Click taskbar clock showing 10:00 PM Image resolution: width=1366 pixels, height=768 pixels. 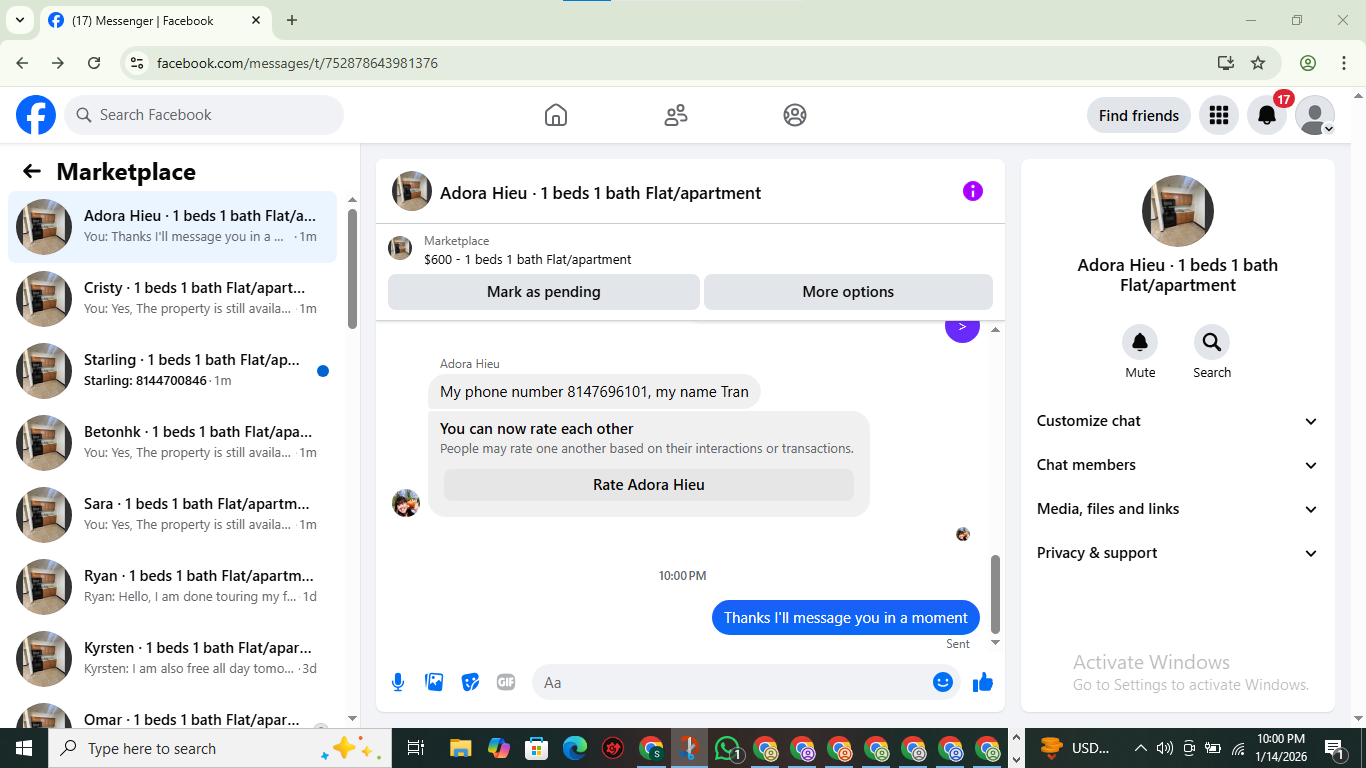click(x=1281, y=748)
